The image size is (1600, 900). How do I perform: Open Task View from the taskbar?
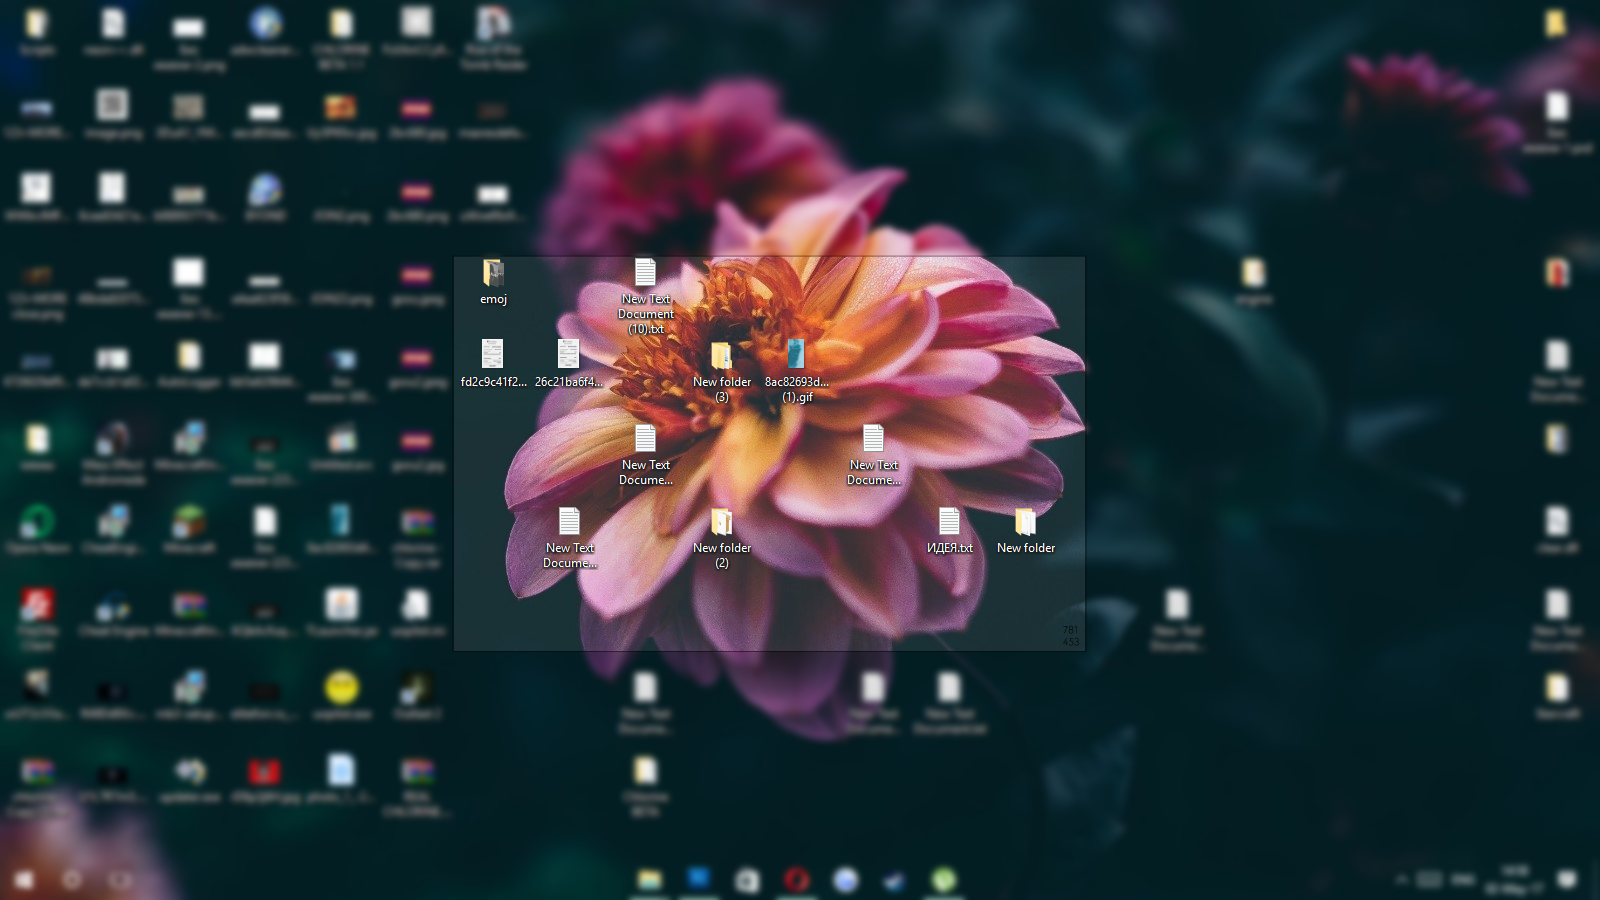coord(121,880)
